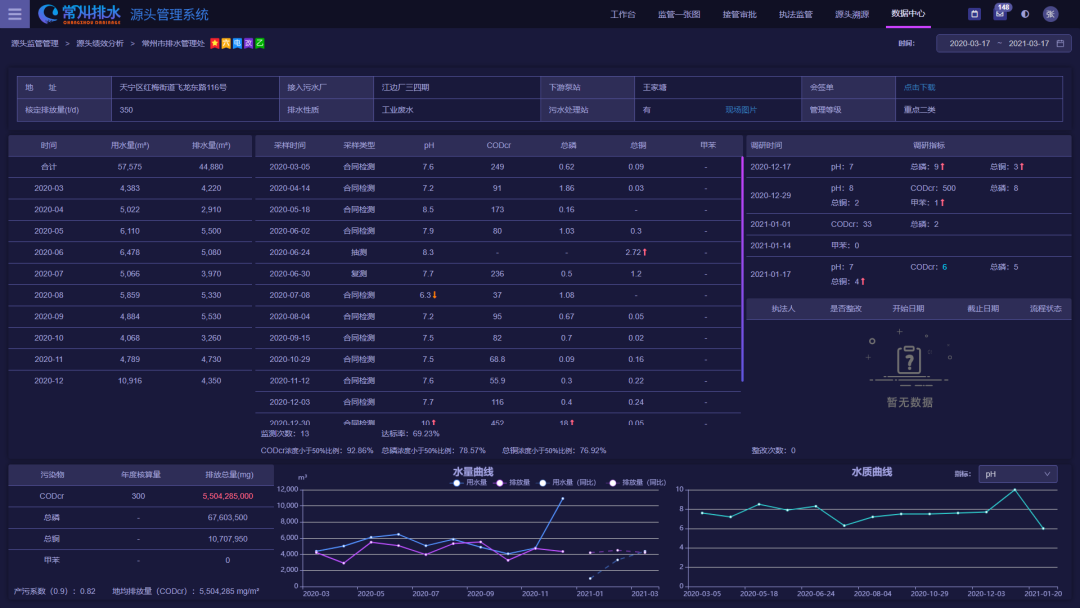Click the 点击下载 link

(x=919, y=88)
